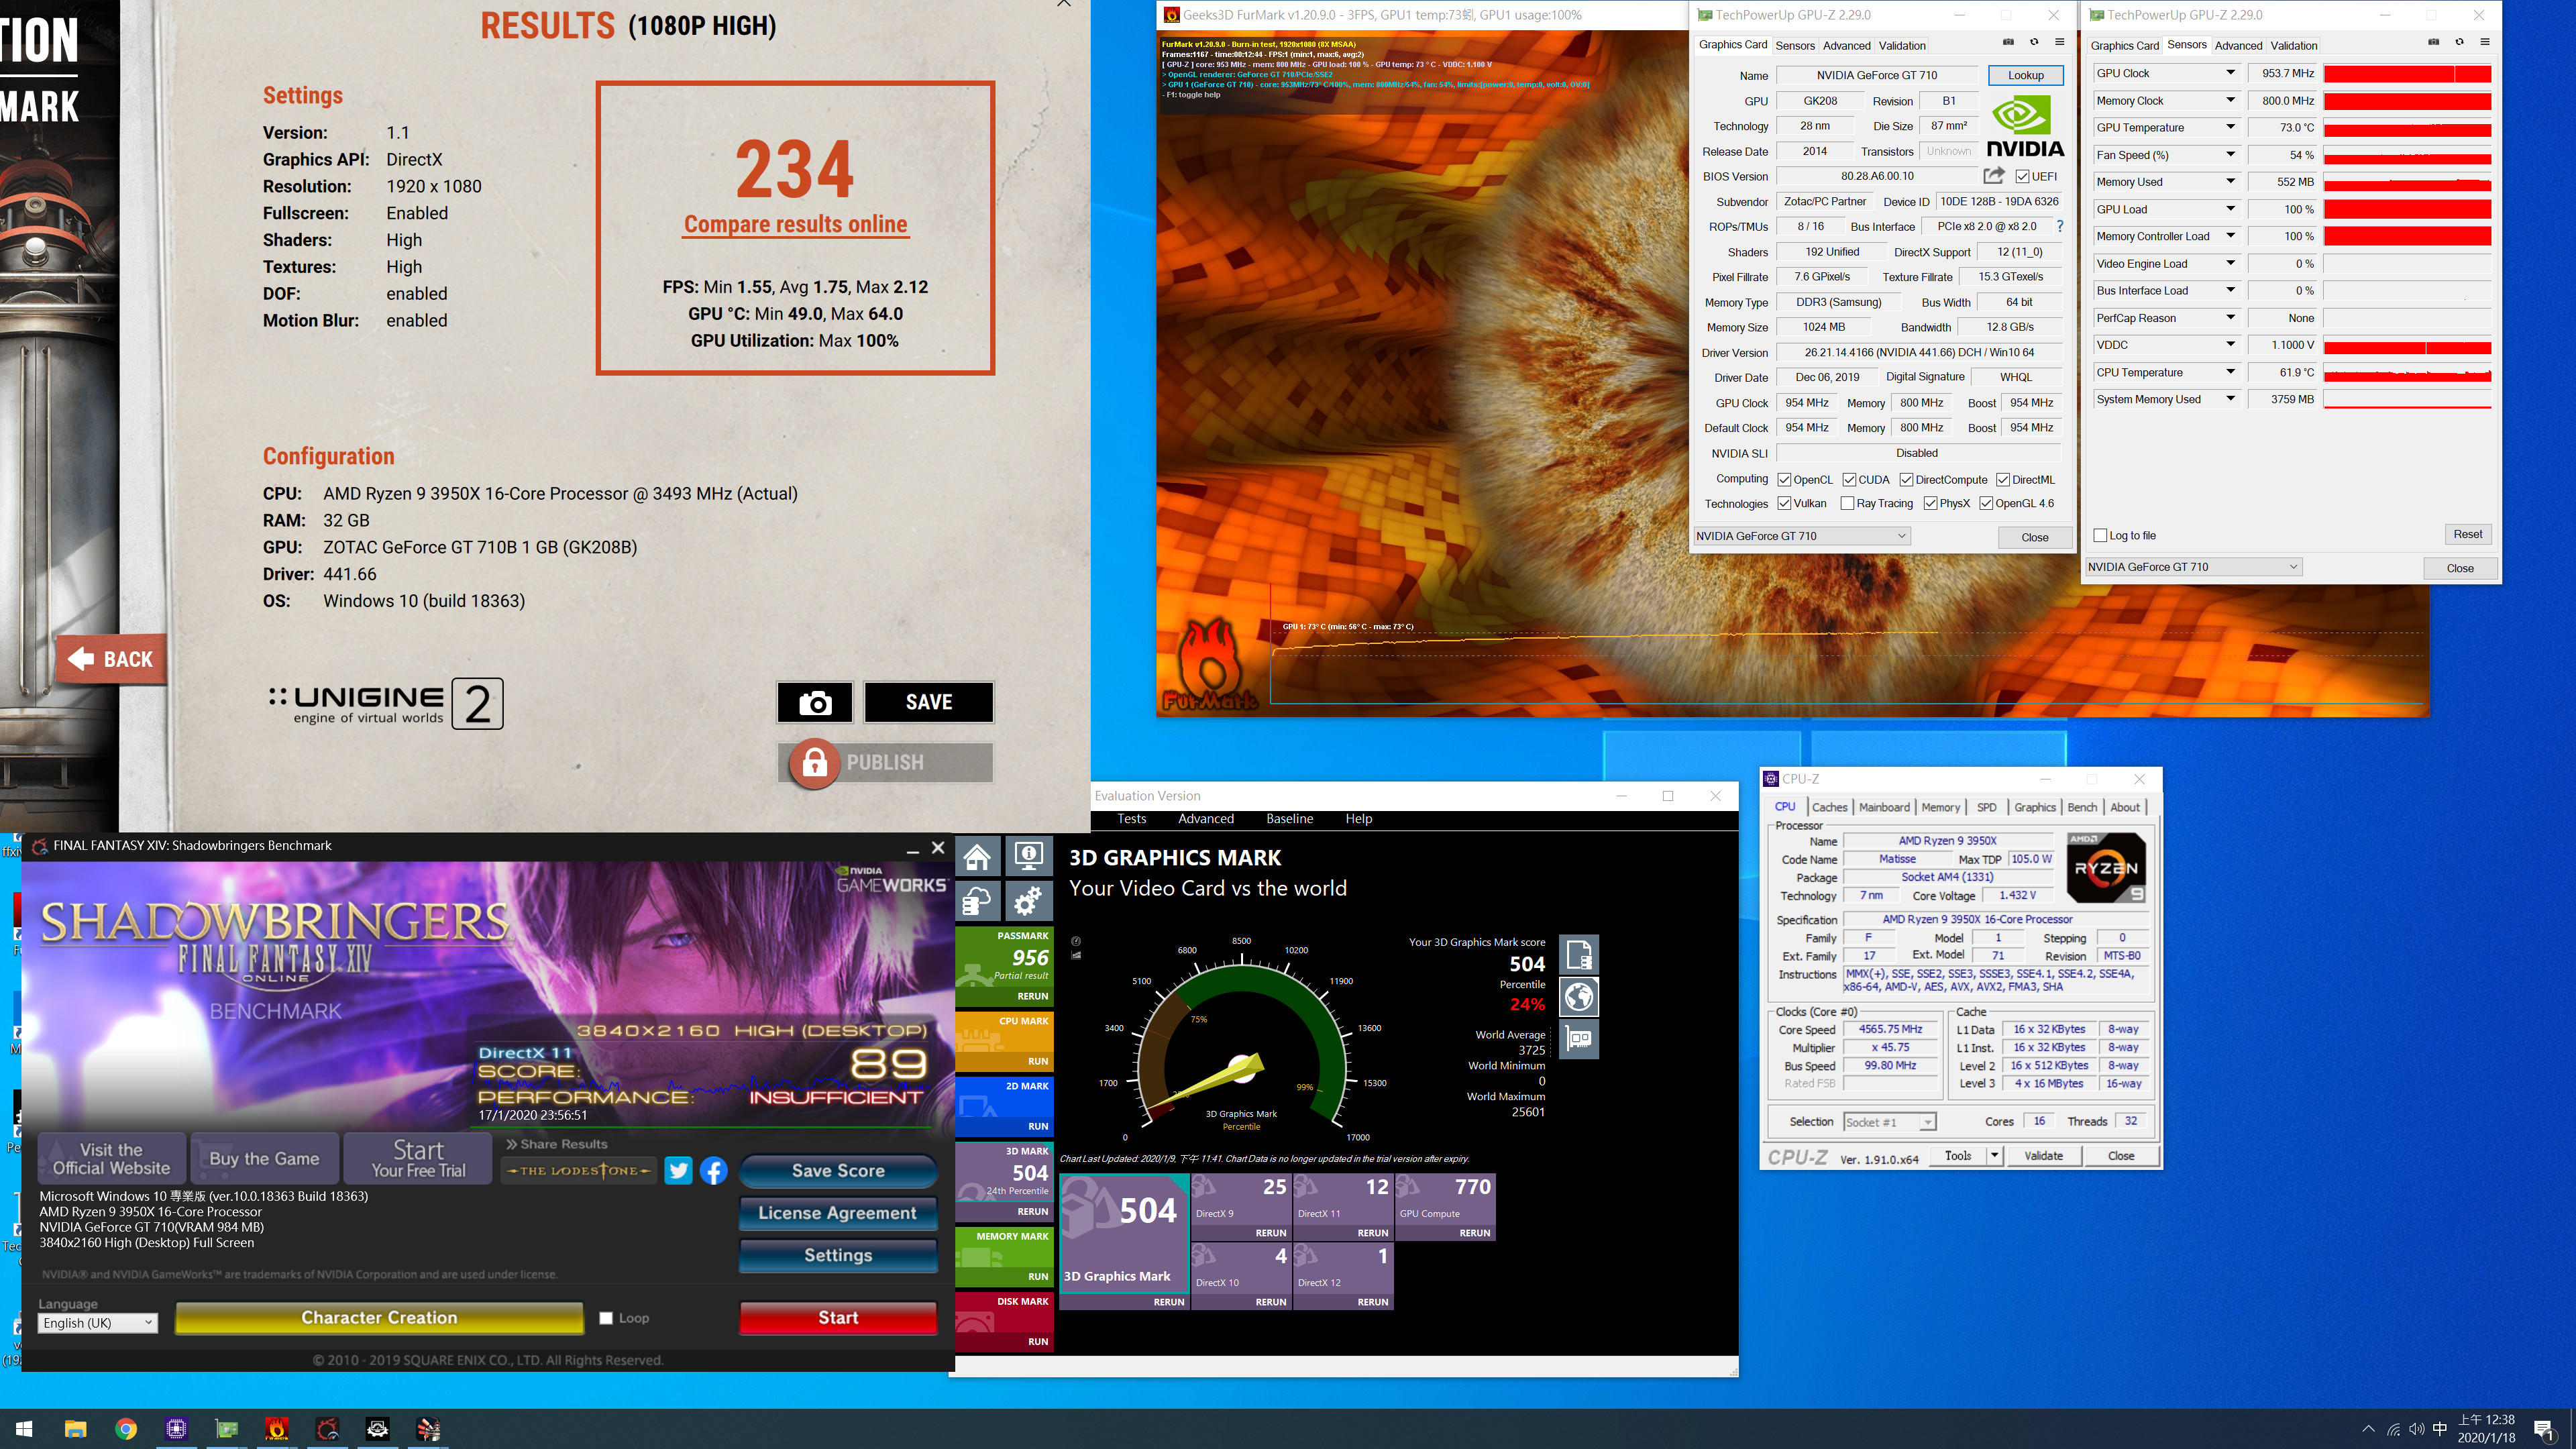This screenshot has height=1449, width=2576.
Task: Click the GPU Compute result tile showing 770
Action: point(1444,1207)
